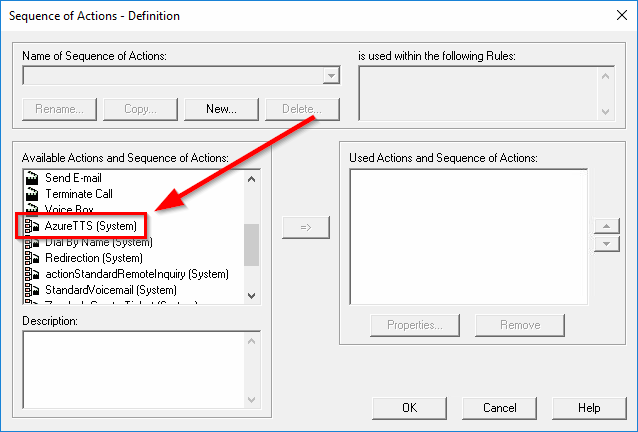Create a sequence with New... button
Screen dimensions: 638x432
[221, 109]
